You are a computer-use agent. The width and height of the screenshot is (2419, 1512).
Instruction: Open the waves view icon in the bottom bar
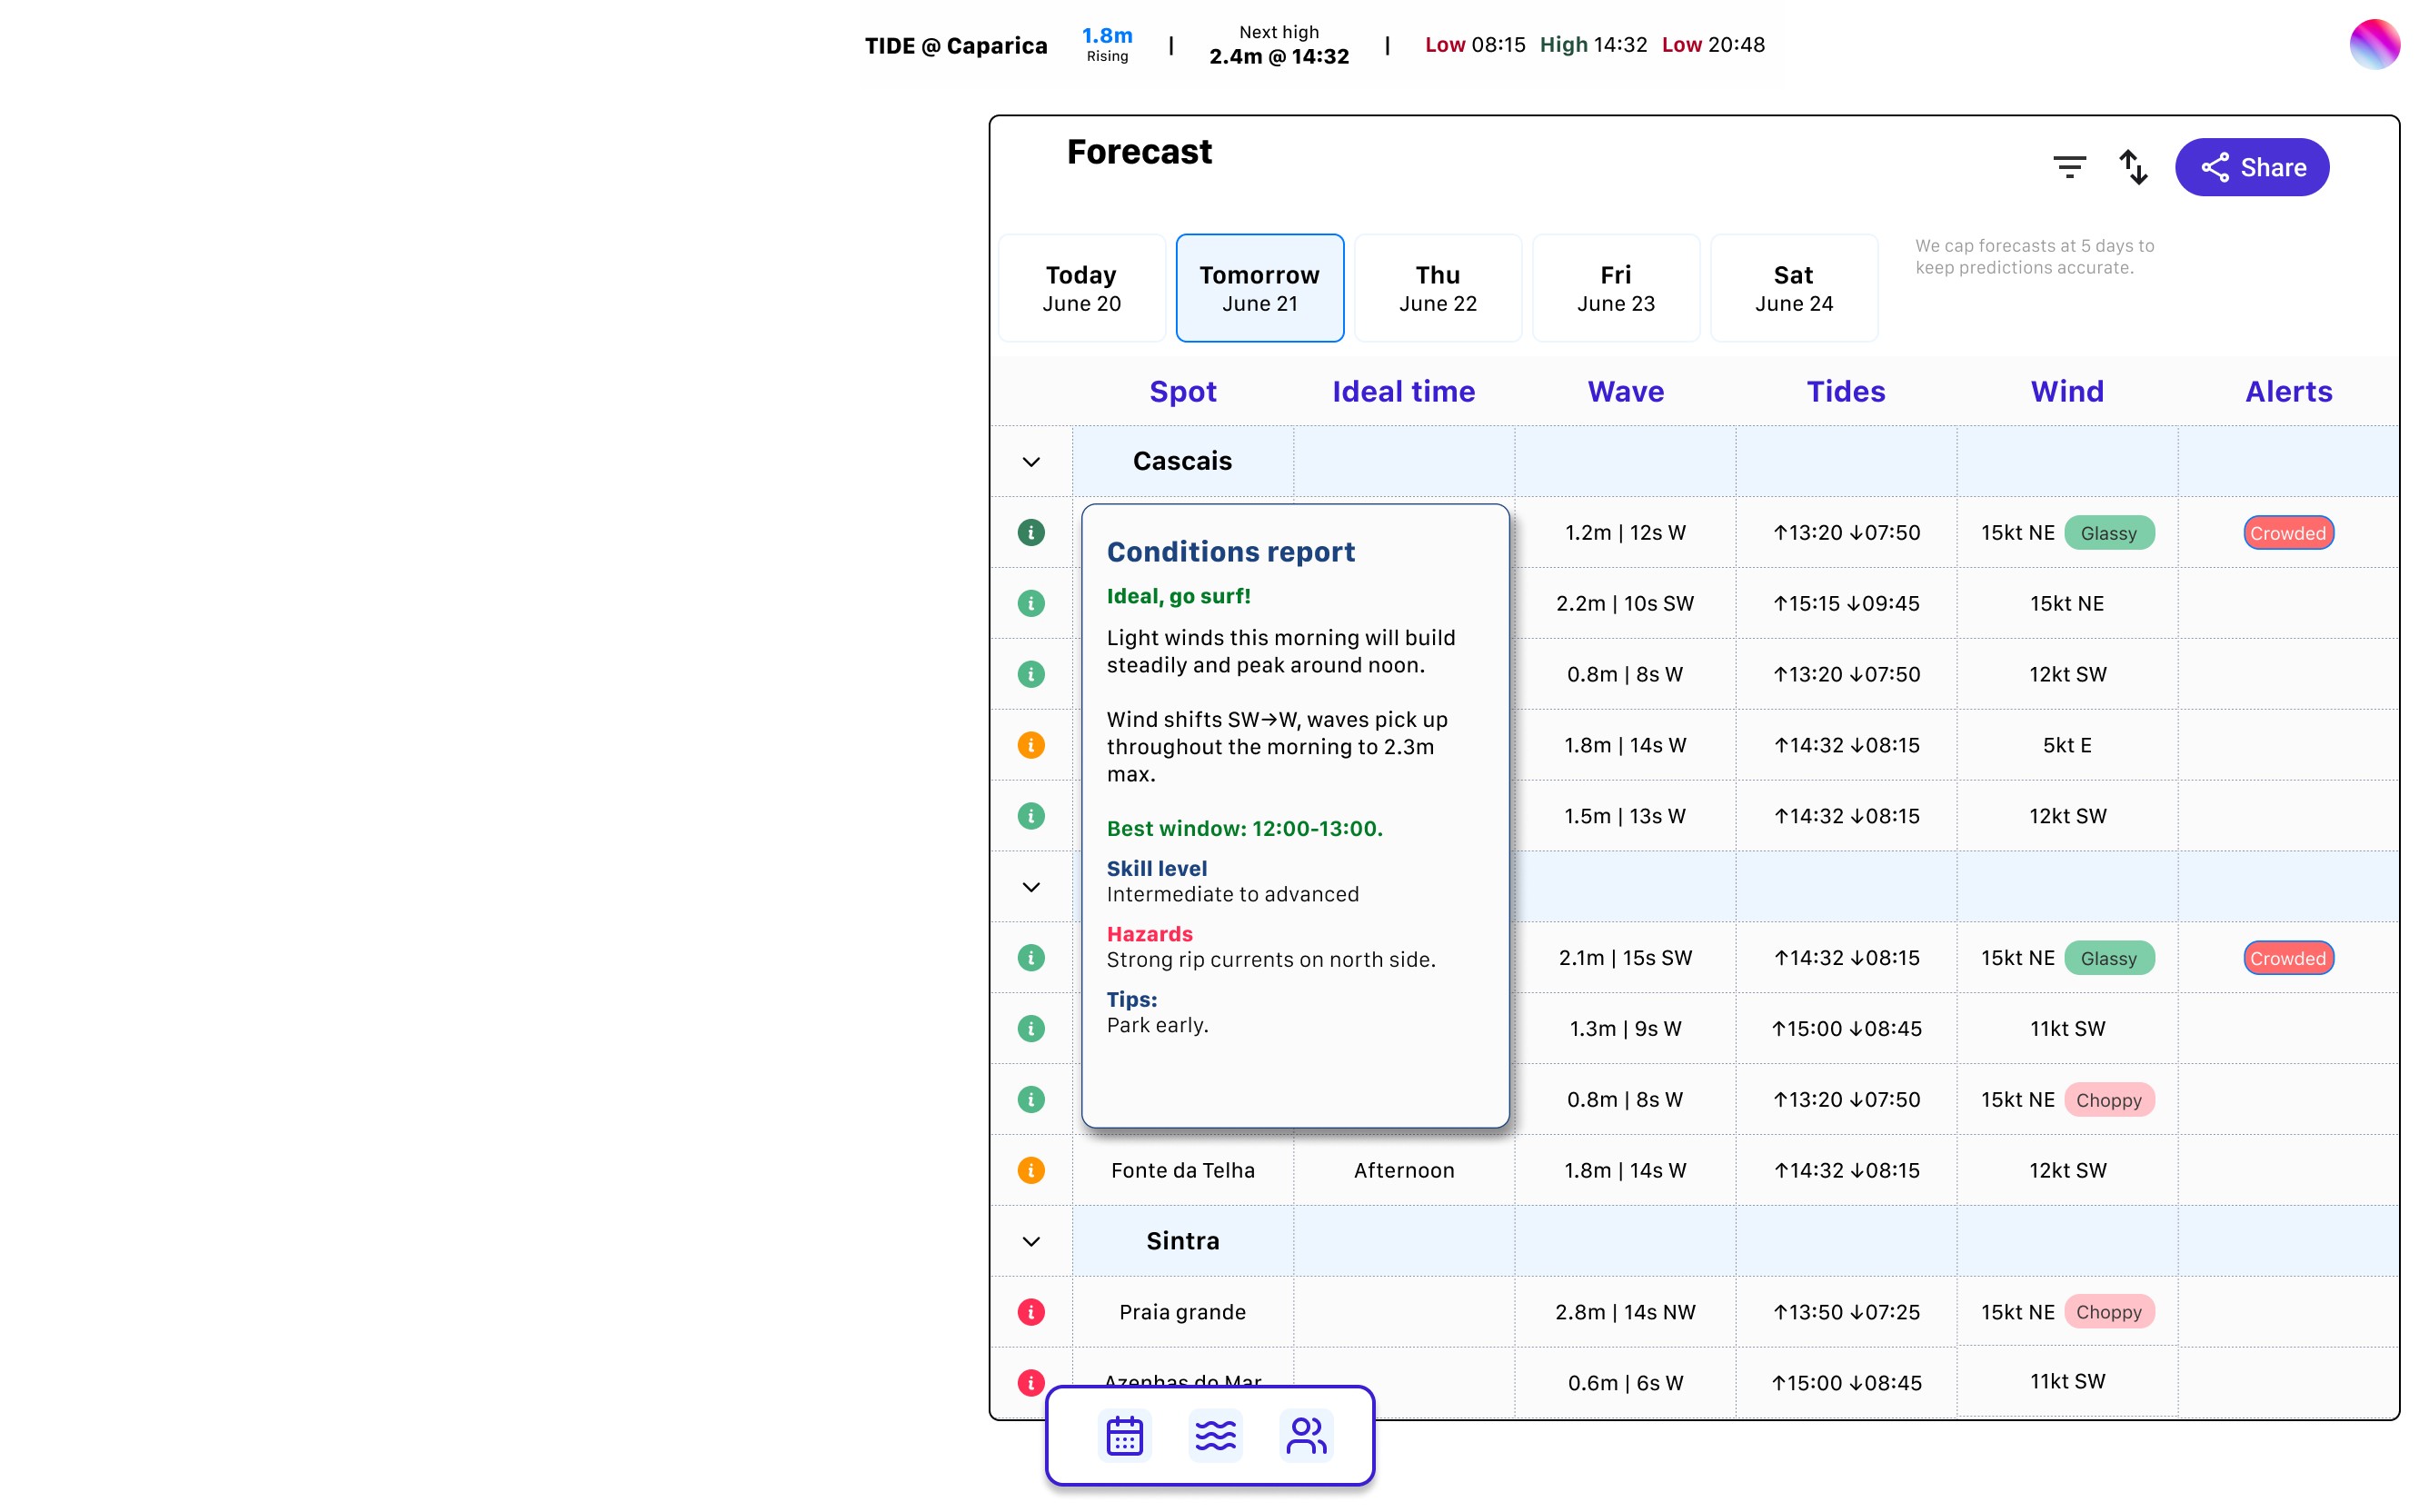click(x=1215, y=1436)
